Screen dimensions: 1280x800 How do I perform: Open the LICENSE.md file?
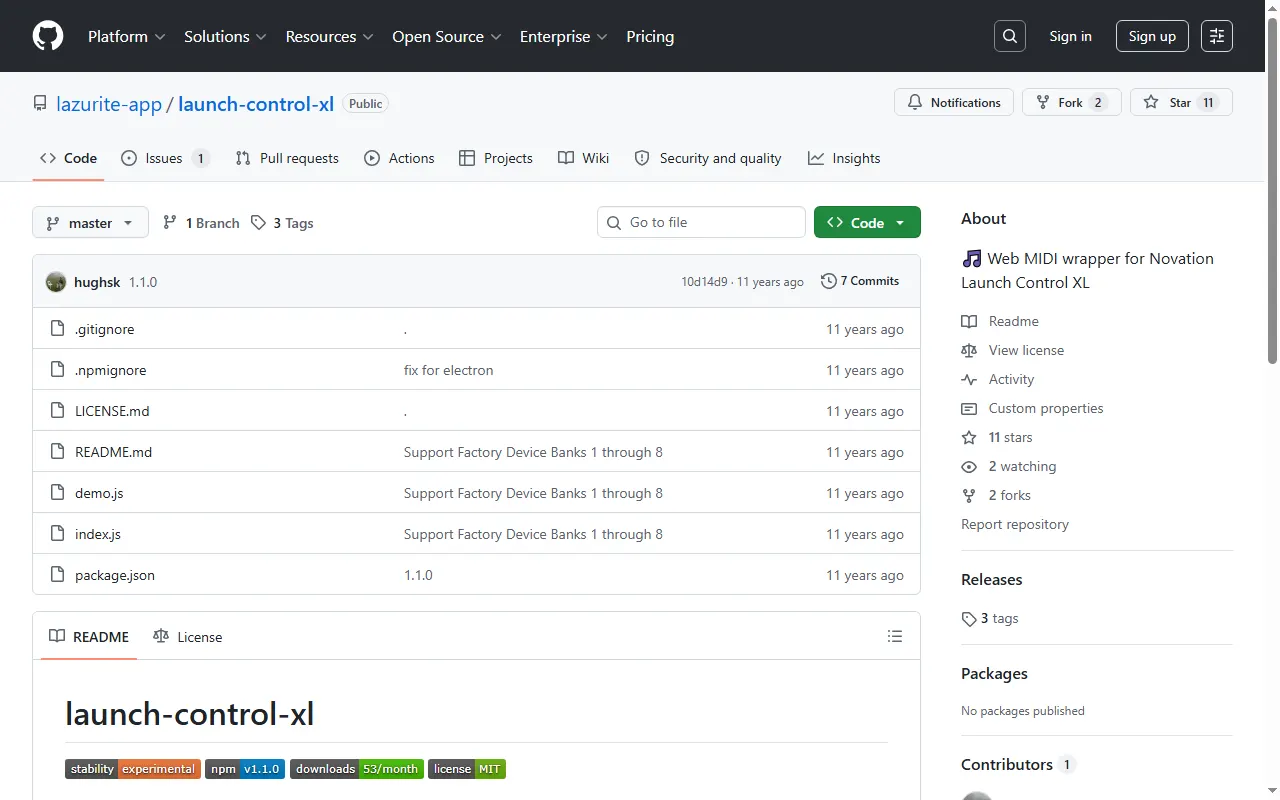pos(112,411)
